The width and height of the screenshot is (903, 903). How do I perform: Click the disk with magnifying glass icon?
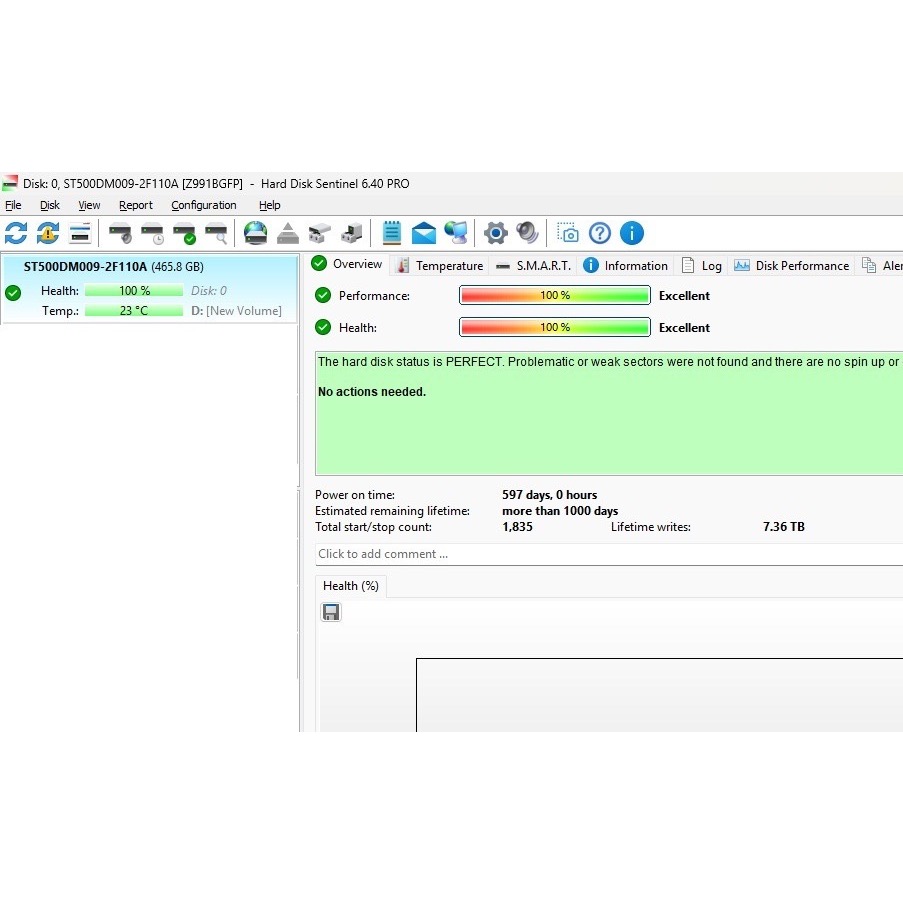[x=217, y=233]
